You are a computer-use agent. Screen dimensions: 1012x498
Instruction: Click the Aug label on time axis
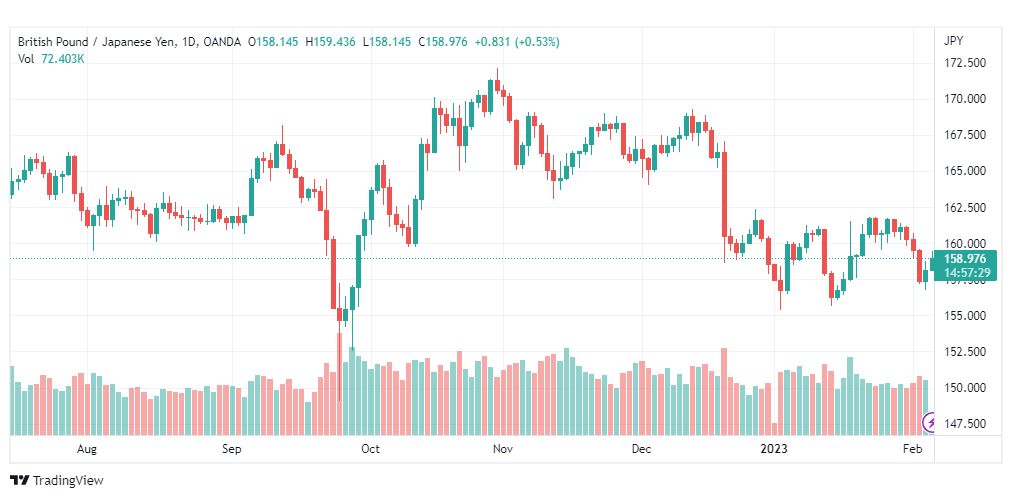86,449
